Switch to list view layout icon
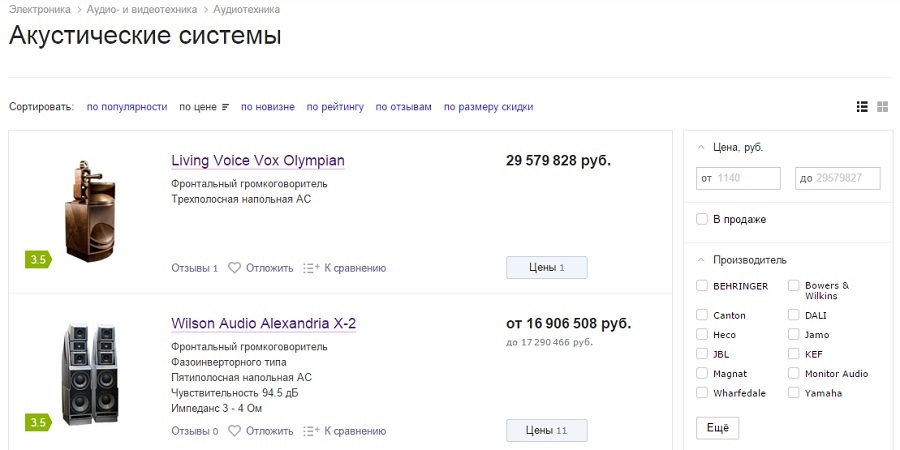 862,107
